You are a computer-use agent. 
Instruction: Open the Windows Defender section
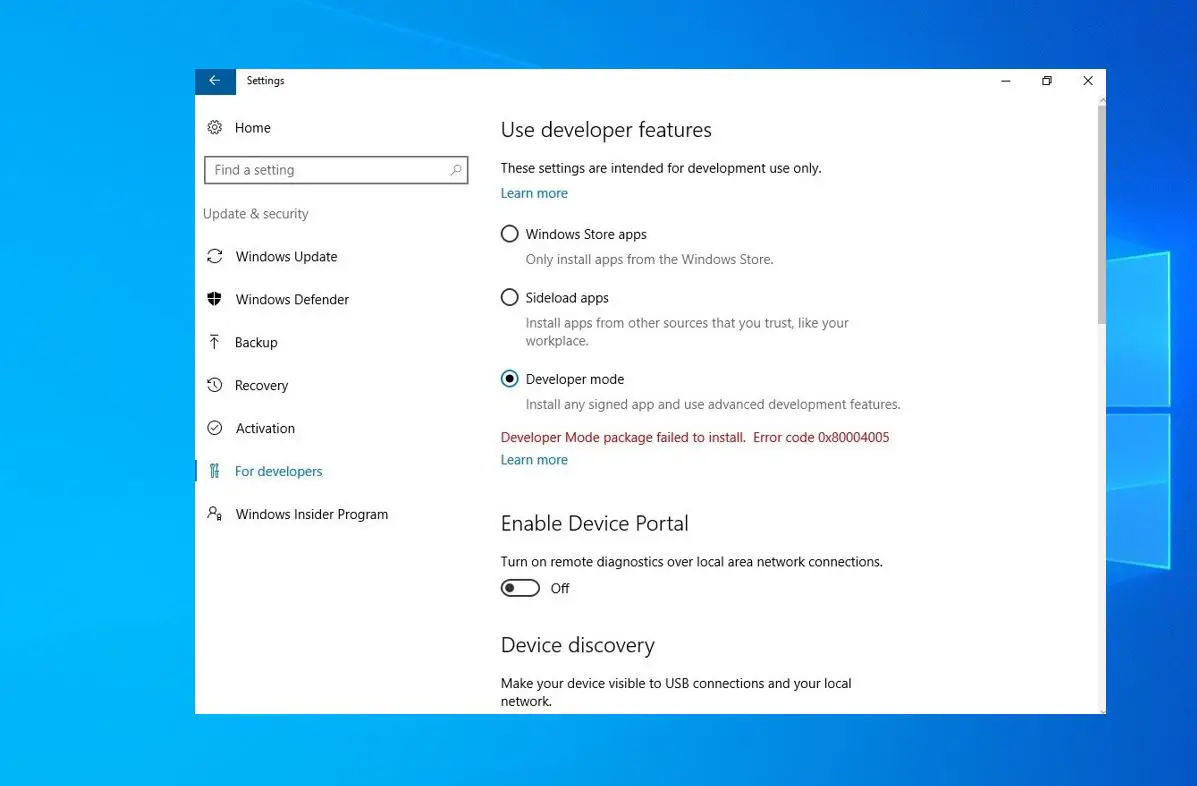click(292, 299)
